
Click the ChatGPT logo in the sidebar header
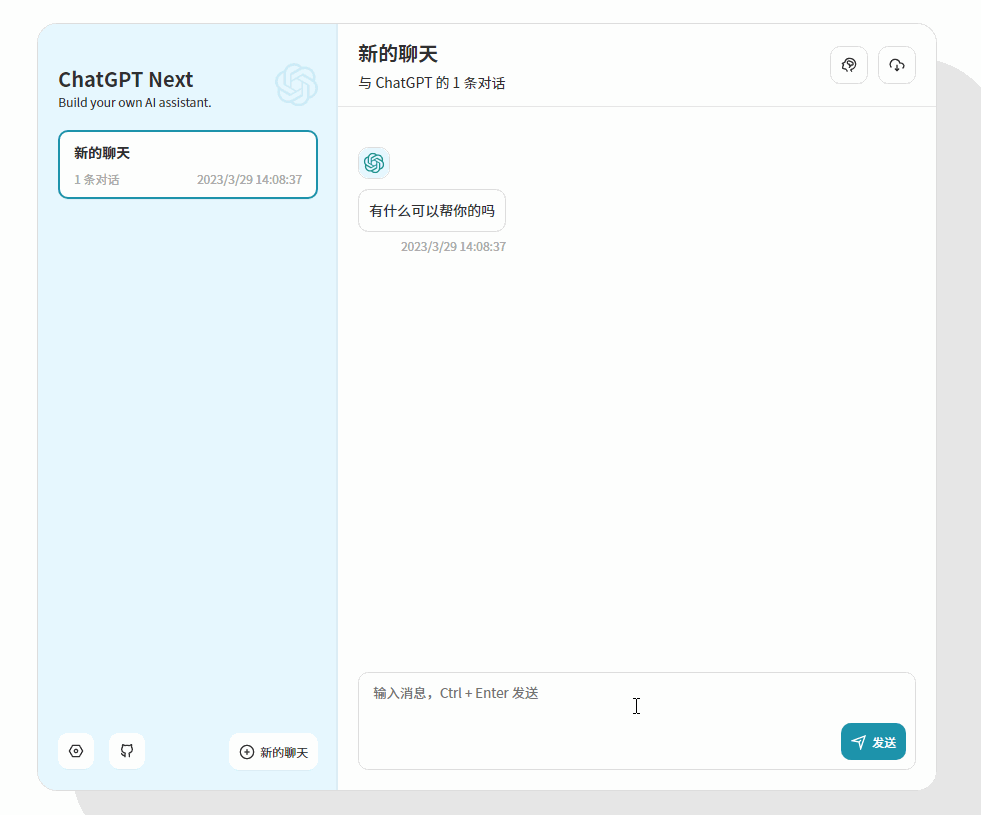[297, 85]
